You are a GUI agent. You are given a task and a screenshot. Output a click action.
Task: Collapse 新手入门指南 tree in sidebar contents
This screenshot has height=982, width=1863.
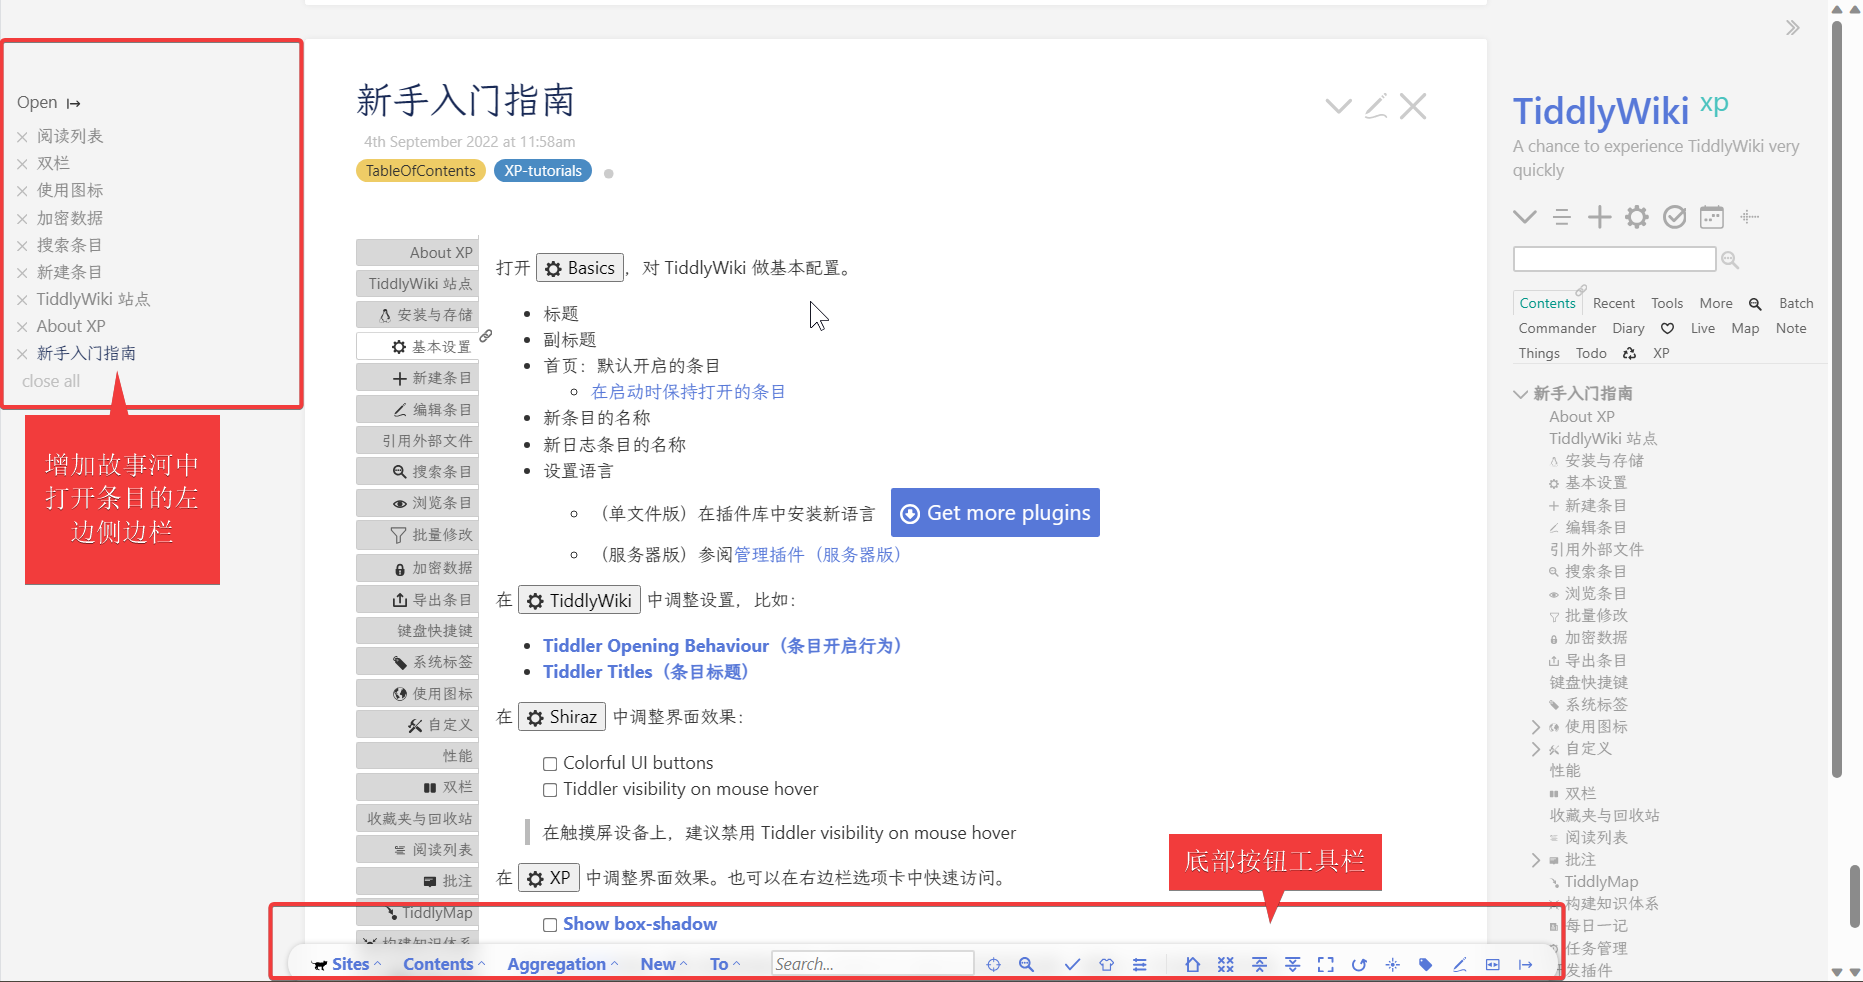pos(1521,394)
